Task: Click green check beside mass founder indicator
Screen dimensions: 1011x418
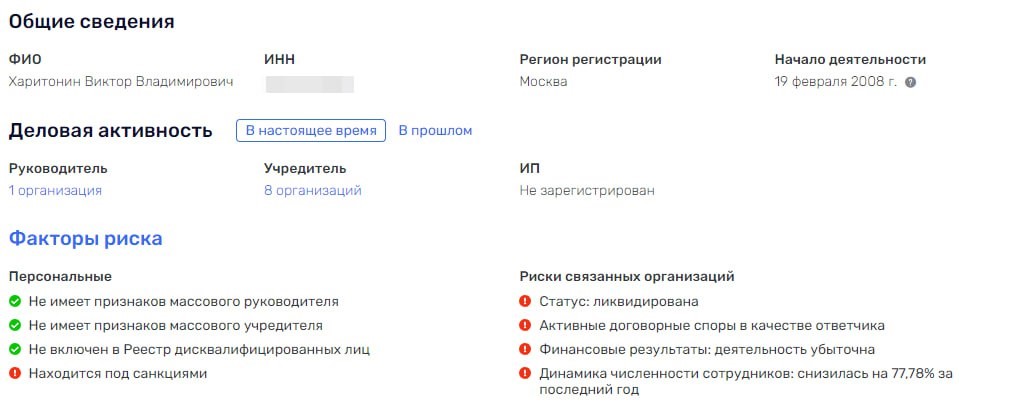Action: click(x=15, y=325)
